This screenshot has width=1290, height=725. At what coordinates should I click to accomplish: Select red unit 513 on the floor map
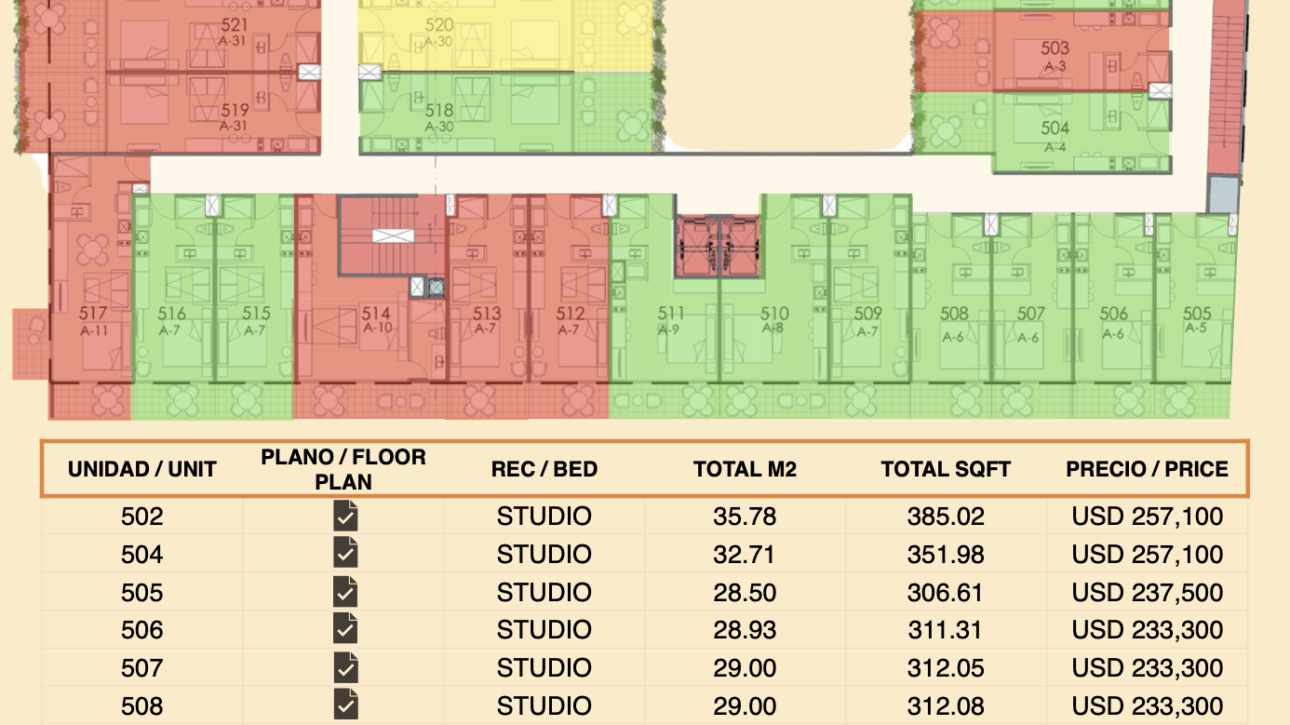[x=487, y=305]
